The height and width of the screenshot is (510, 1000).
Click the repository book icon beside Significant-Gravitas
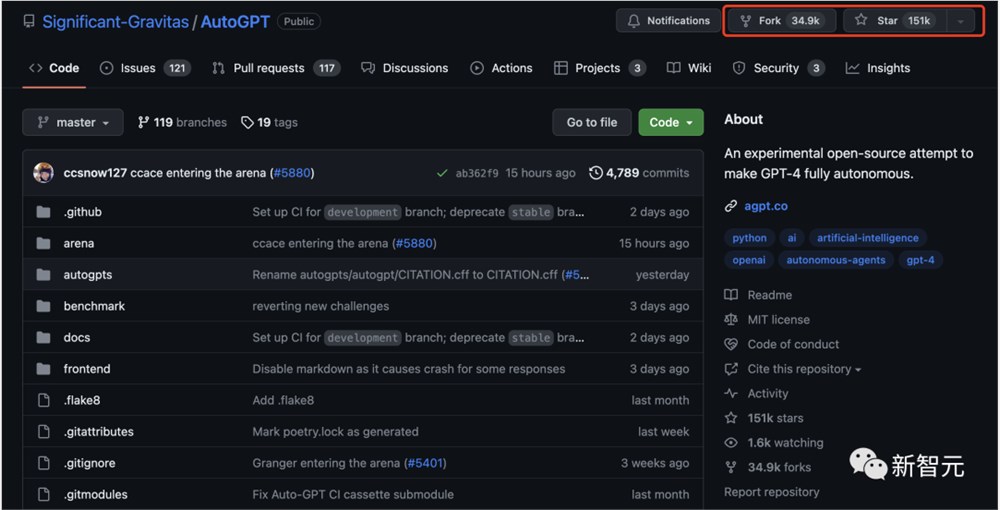pyautogui.click(x=29, y=21)
